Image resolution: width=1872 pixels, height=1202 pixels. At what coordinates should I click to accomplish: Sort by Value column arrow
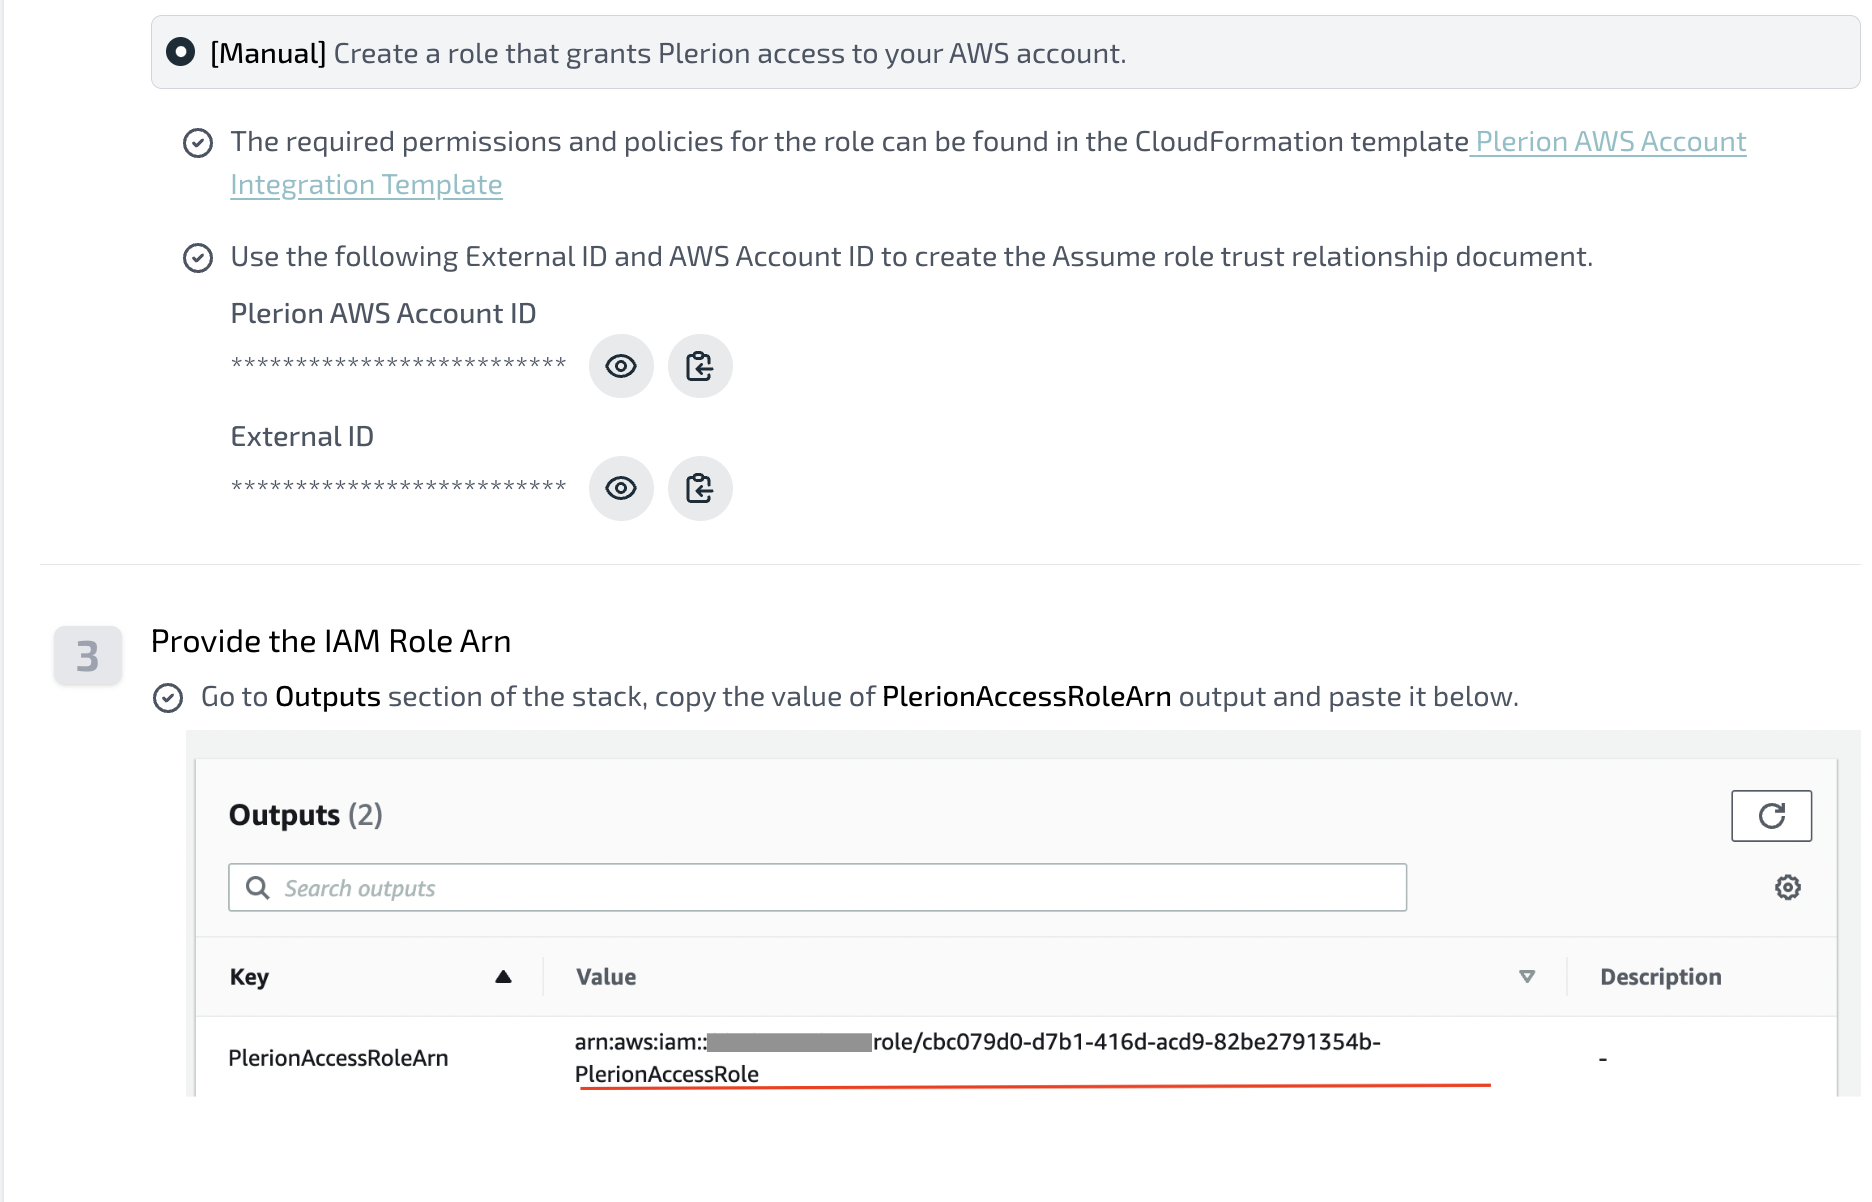point(1527,977)
